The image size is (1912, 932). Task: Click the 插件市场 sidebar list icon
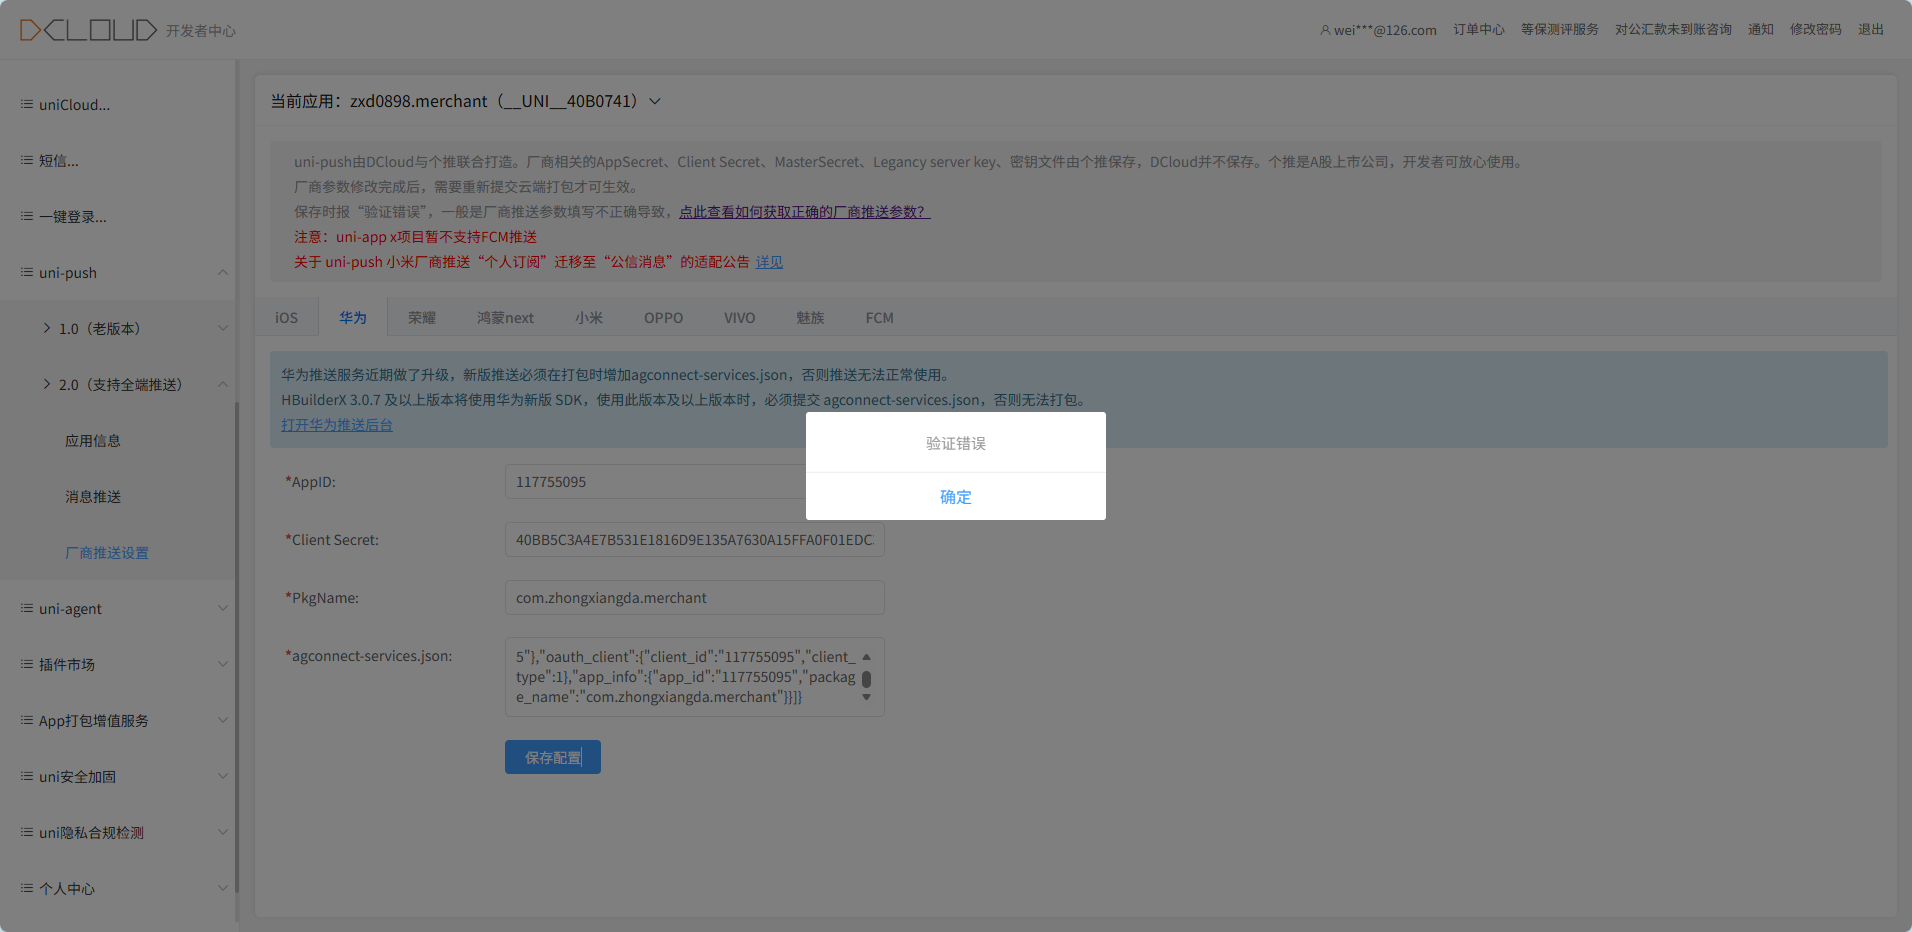click(27, 664)
